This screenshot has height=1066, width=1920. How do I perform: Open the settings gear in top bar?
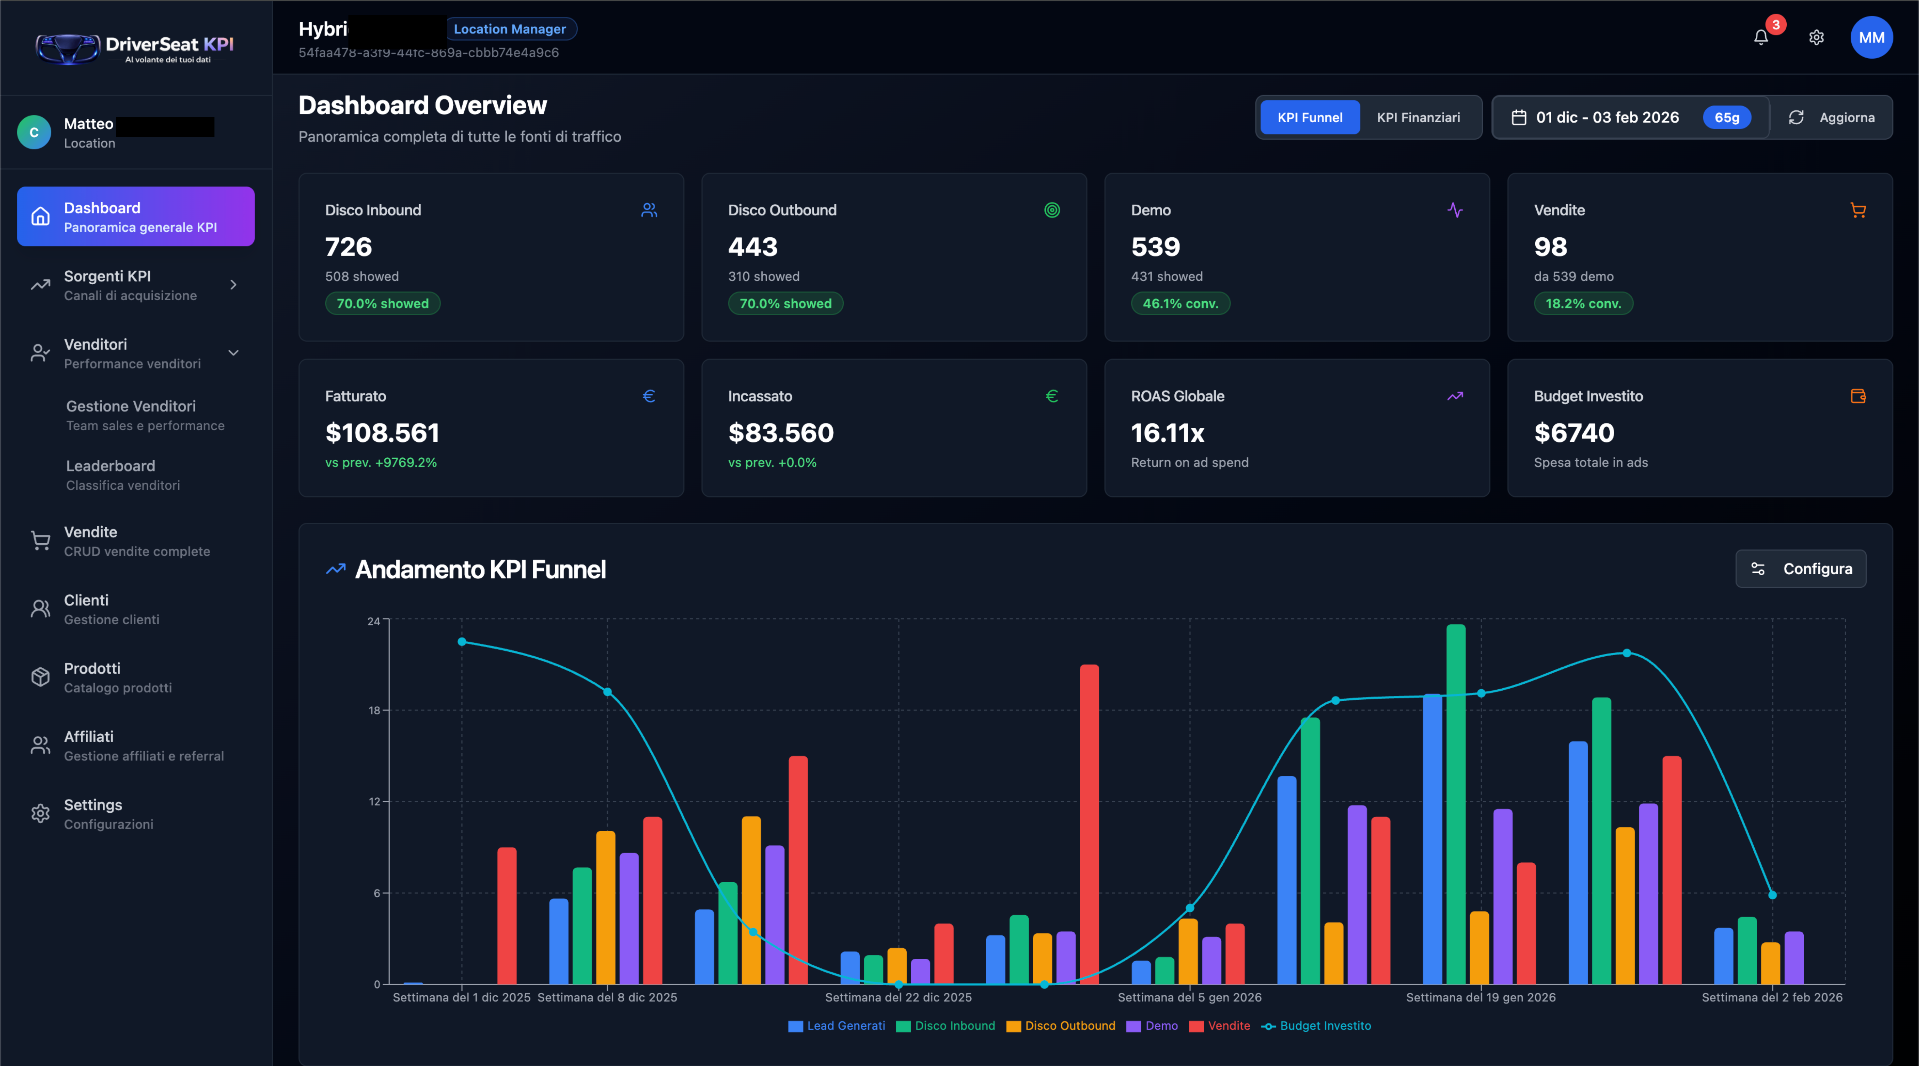click(1818, 37)
